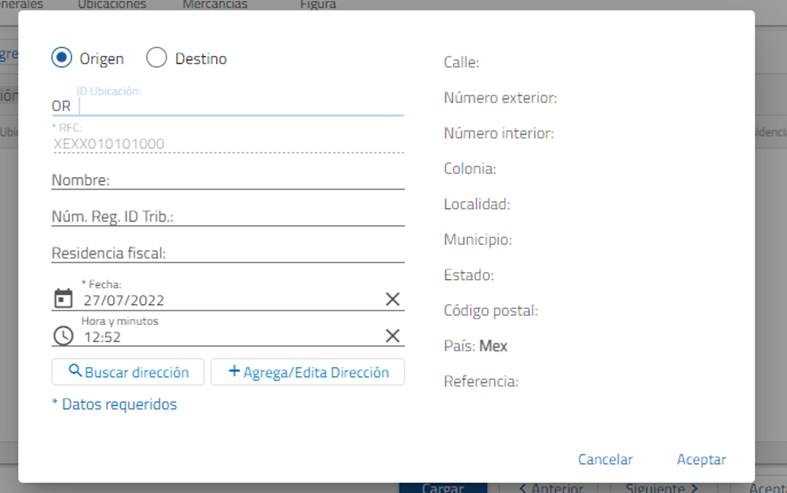Click the RFC field
The height and width of the screenshot is (493, 787).
[x=228, y=143]
